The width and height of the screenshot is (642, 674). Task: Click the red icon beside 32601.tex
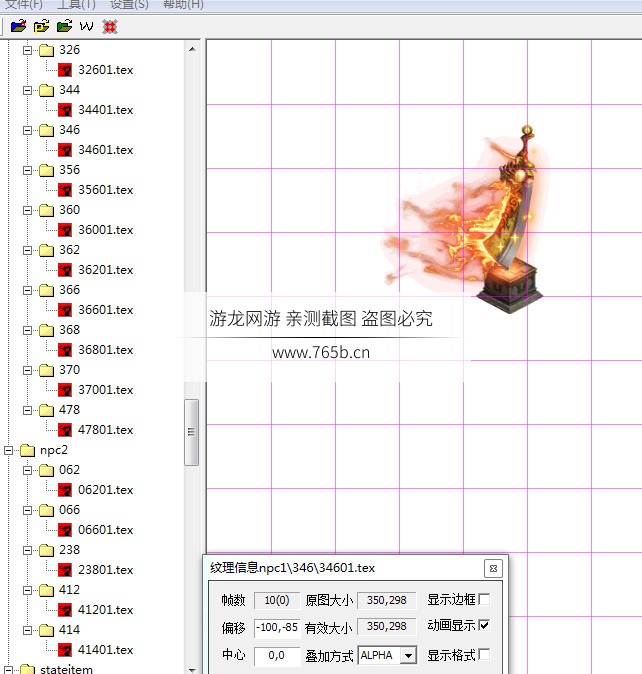click(x=65, y=70)
